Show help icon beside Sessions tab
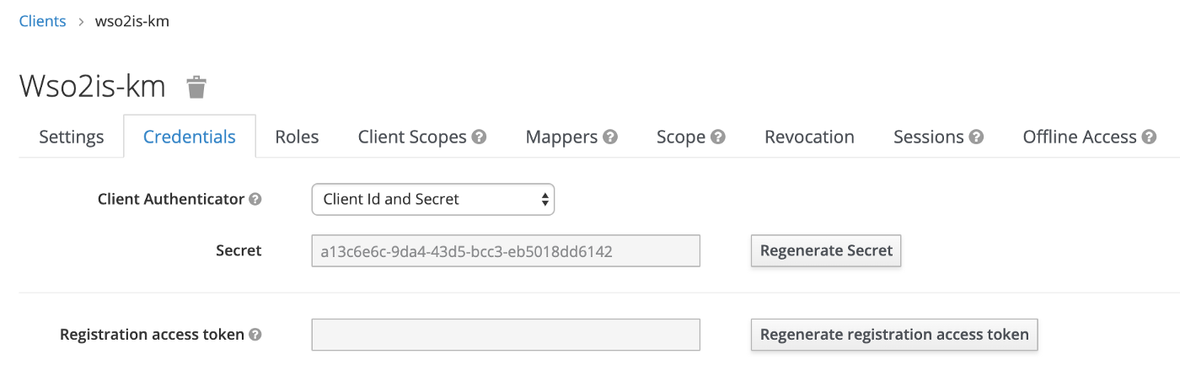This screenshot has width=1180, height=376. pyautogui.click(x=977, y=137)
